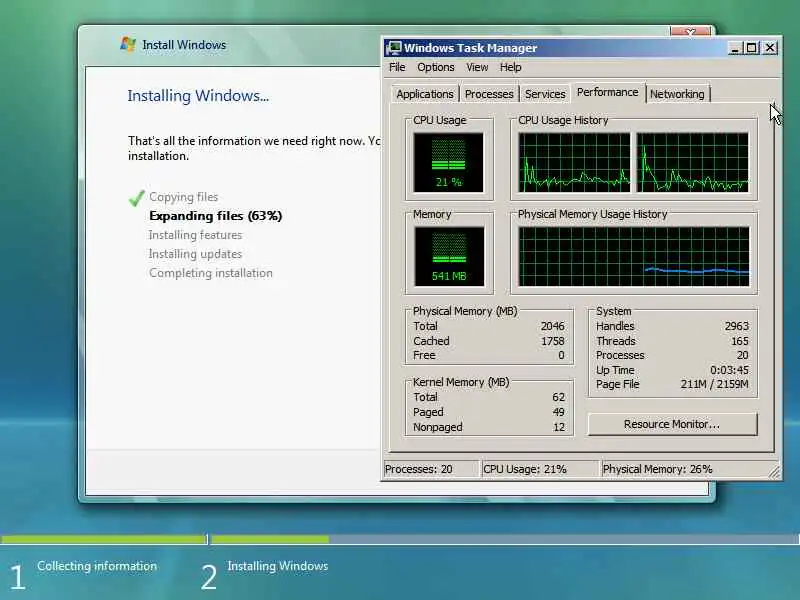Click 'Physical Memory: 26%' in the status bar
This screenshot has height=600, width=800.
click(x=657, y=469)
